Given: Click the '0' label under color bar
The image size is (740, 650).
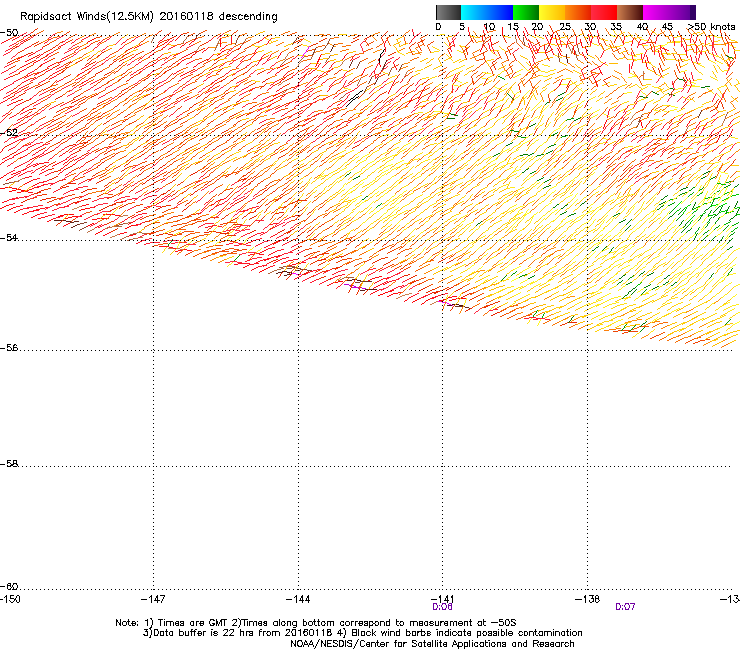Looking at the screenshot, I should 438,27.
